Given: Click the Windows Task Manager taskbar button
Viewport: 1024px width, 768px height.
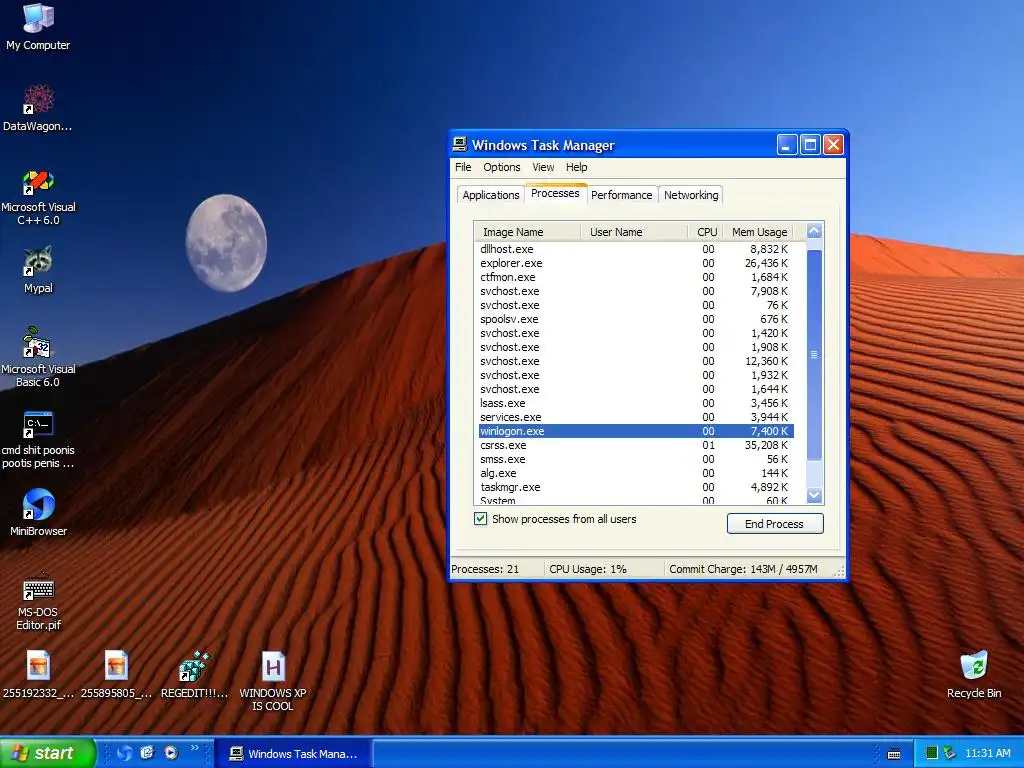Looking at the screenshot, I should click(293, 754).
